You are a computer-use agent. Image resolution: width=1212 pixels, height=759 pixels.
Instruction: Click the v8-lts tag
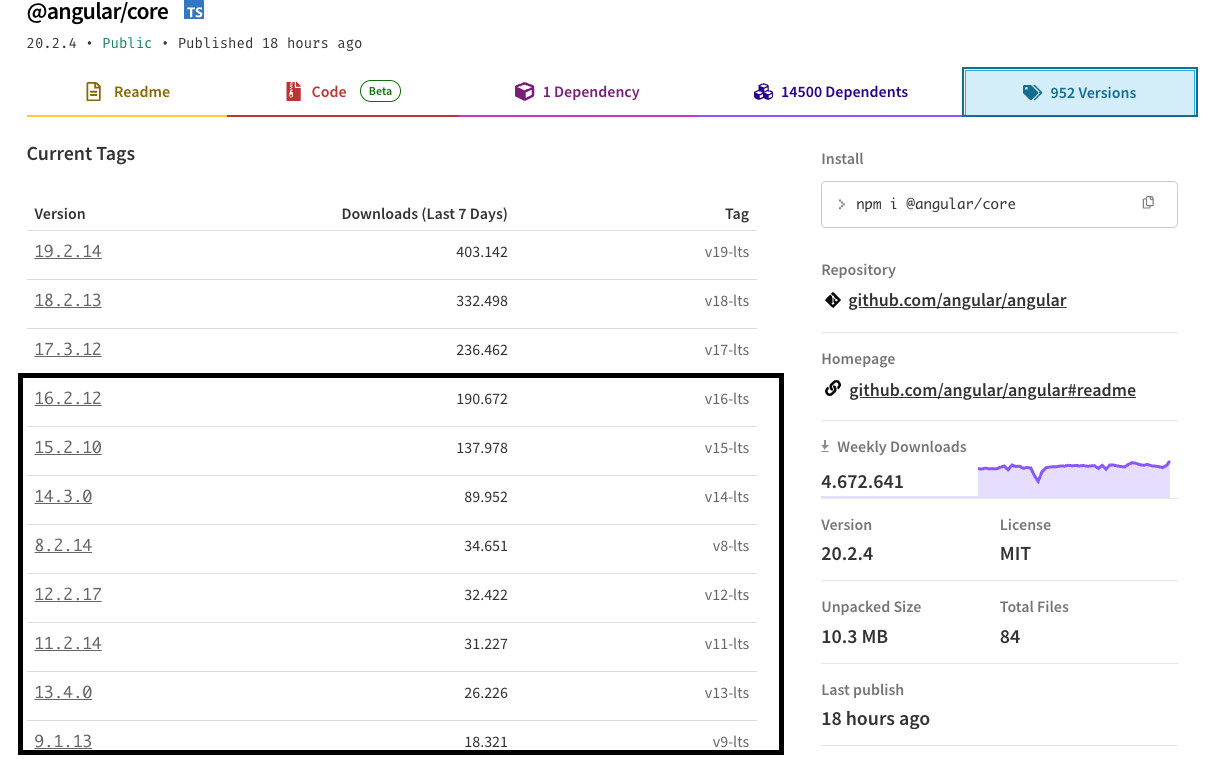(x=731, y=546)
